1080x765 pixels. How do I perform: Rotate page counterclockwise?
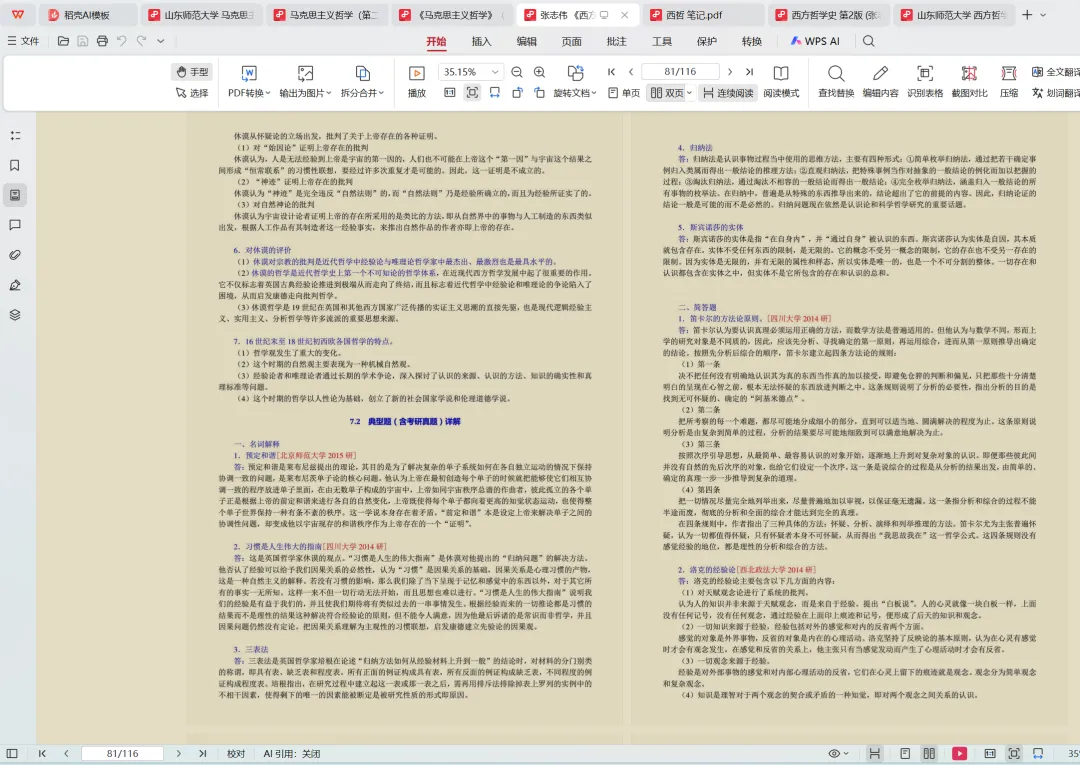coord(517,92)
